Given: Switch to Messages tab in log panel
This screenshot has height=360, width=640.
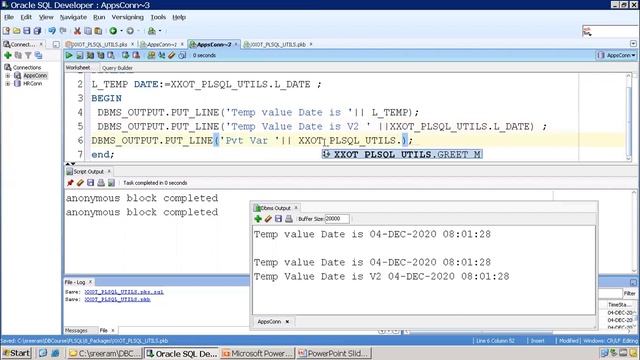Looking at the screenshot, I should (76, 330).
